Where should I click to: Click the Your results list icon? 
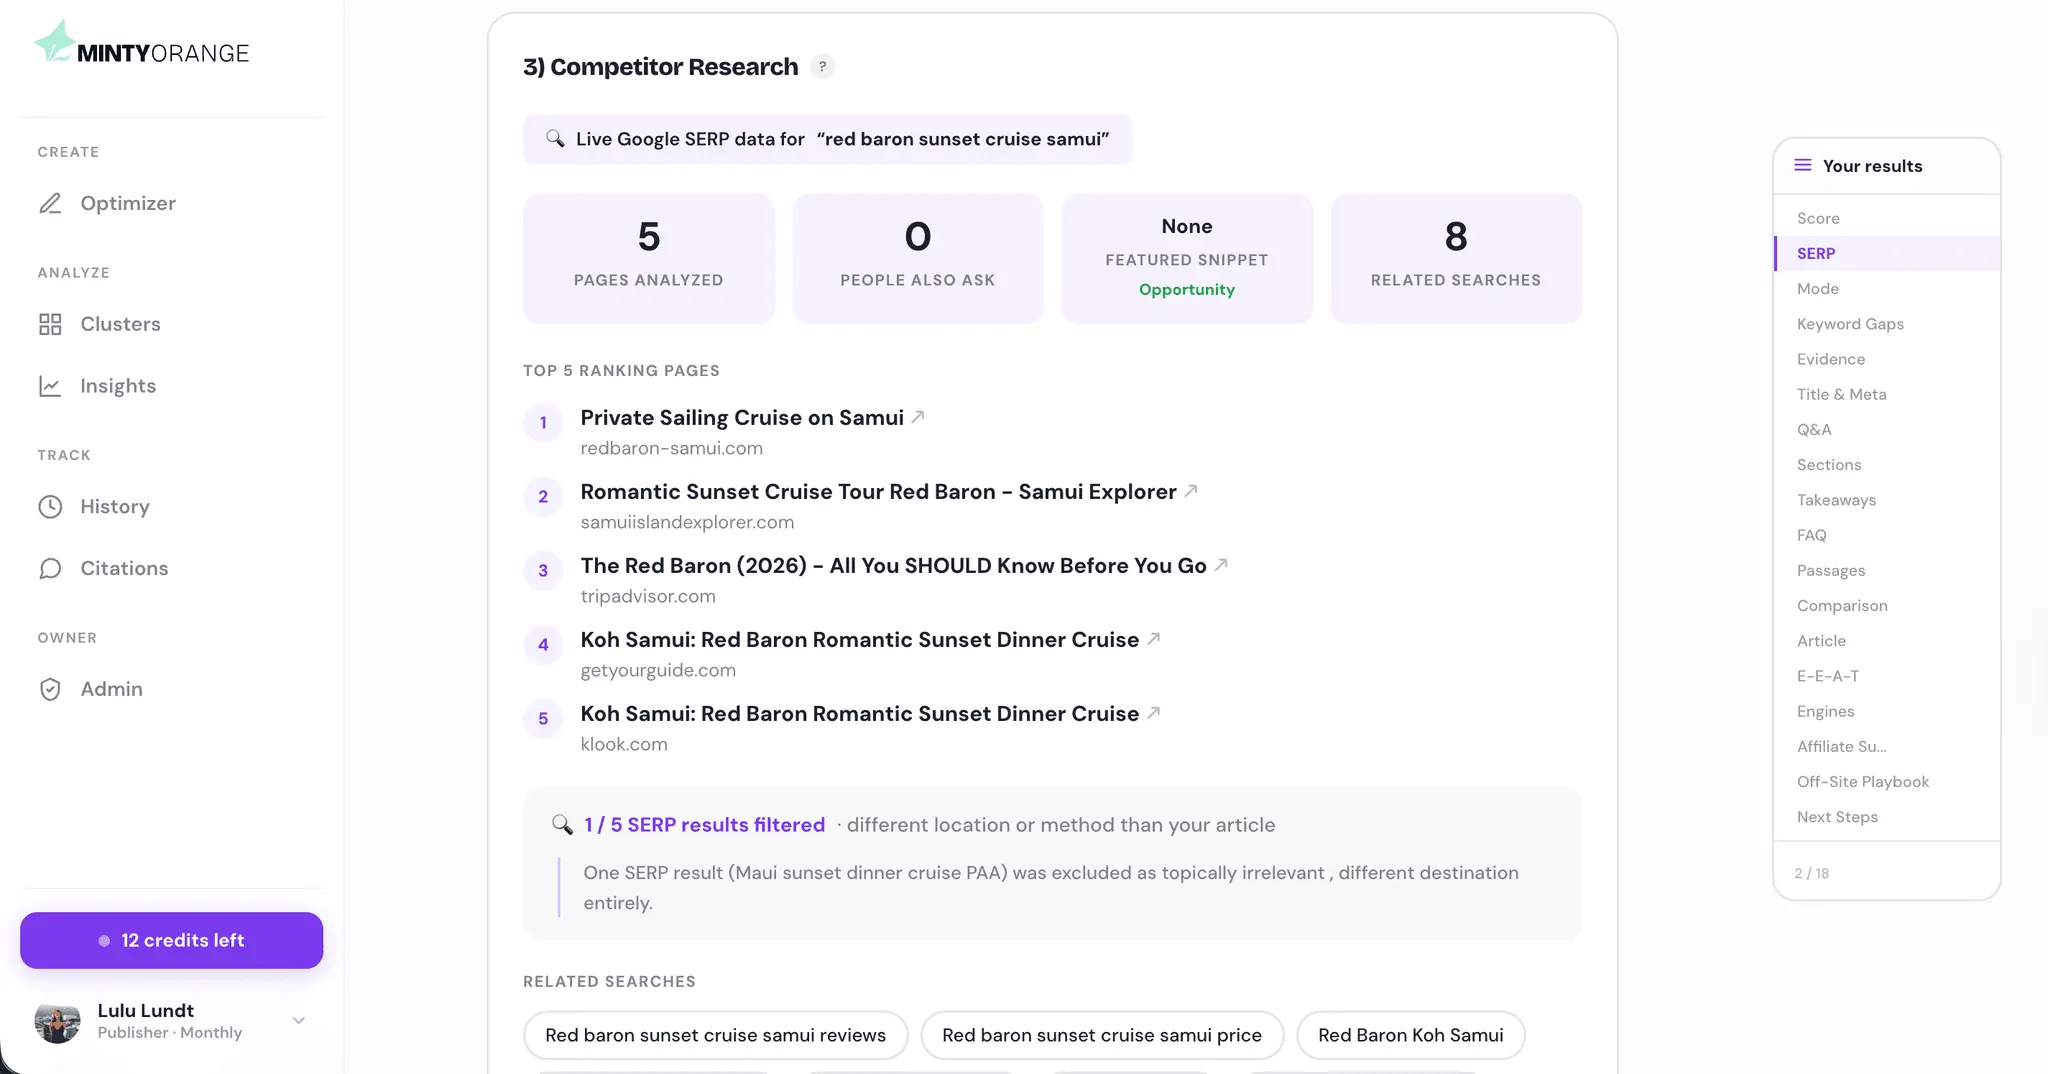[x=1803, y=166]
